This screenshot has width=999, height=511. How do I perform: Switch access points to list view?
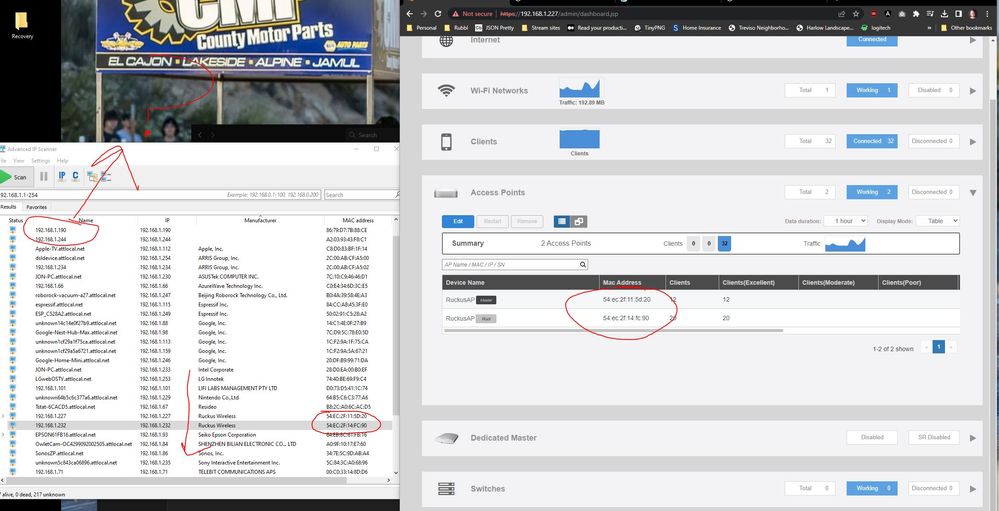pos(563,221)
